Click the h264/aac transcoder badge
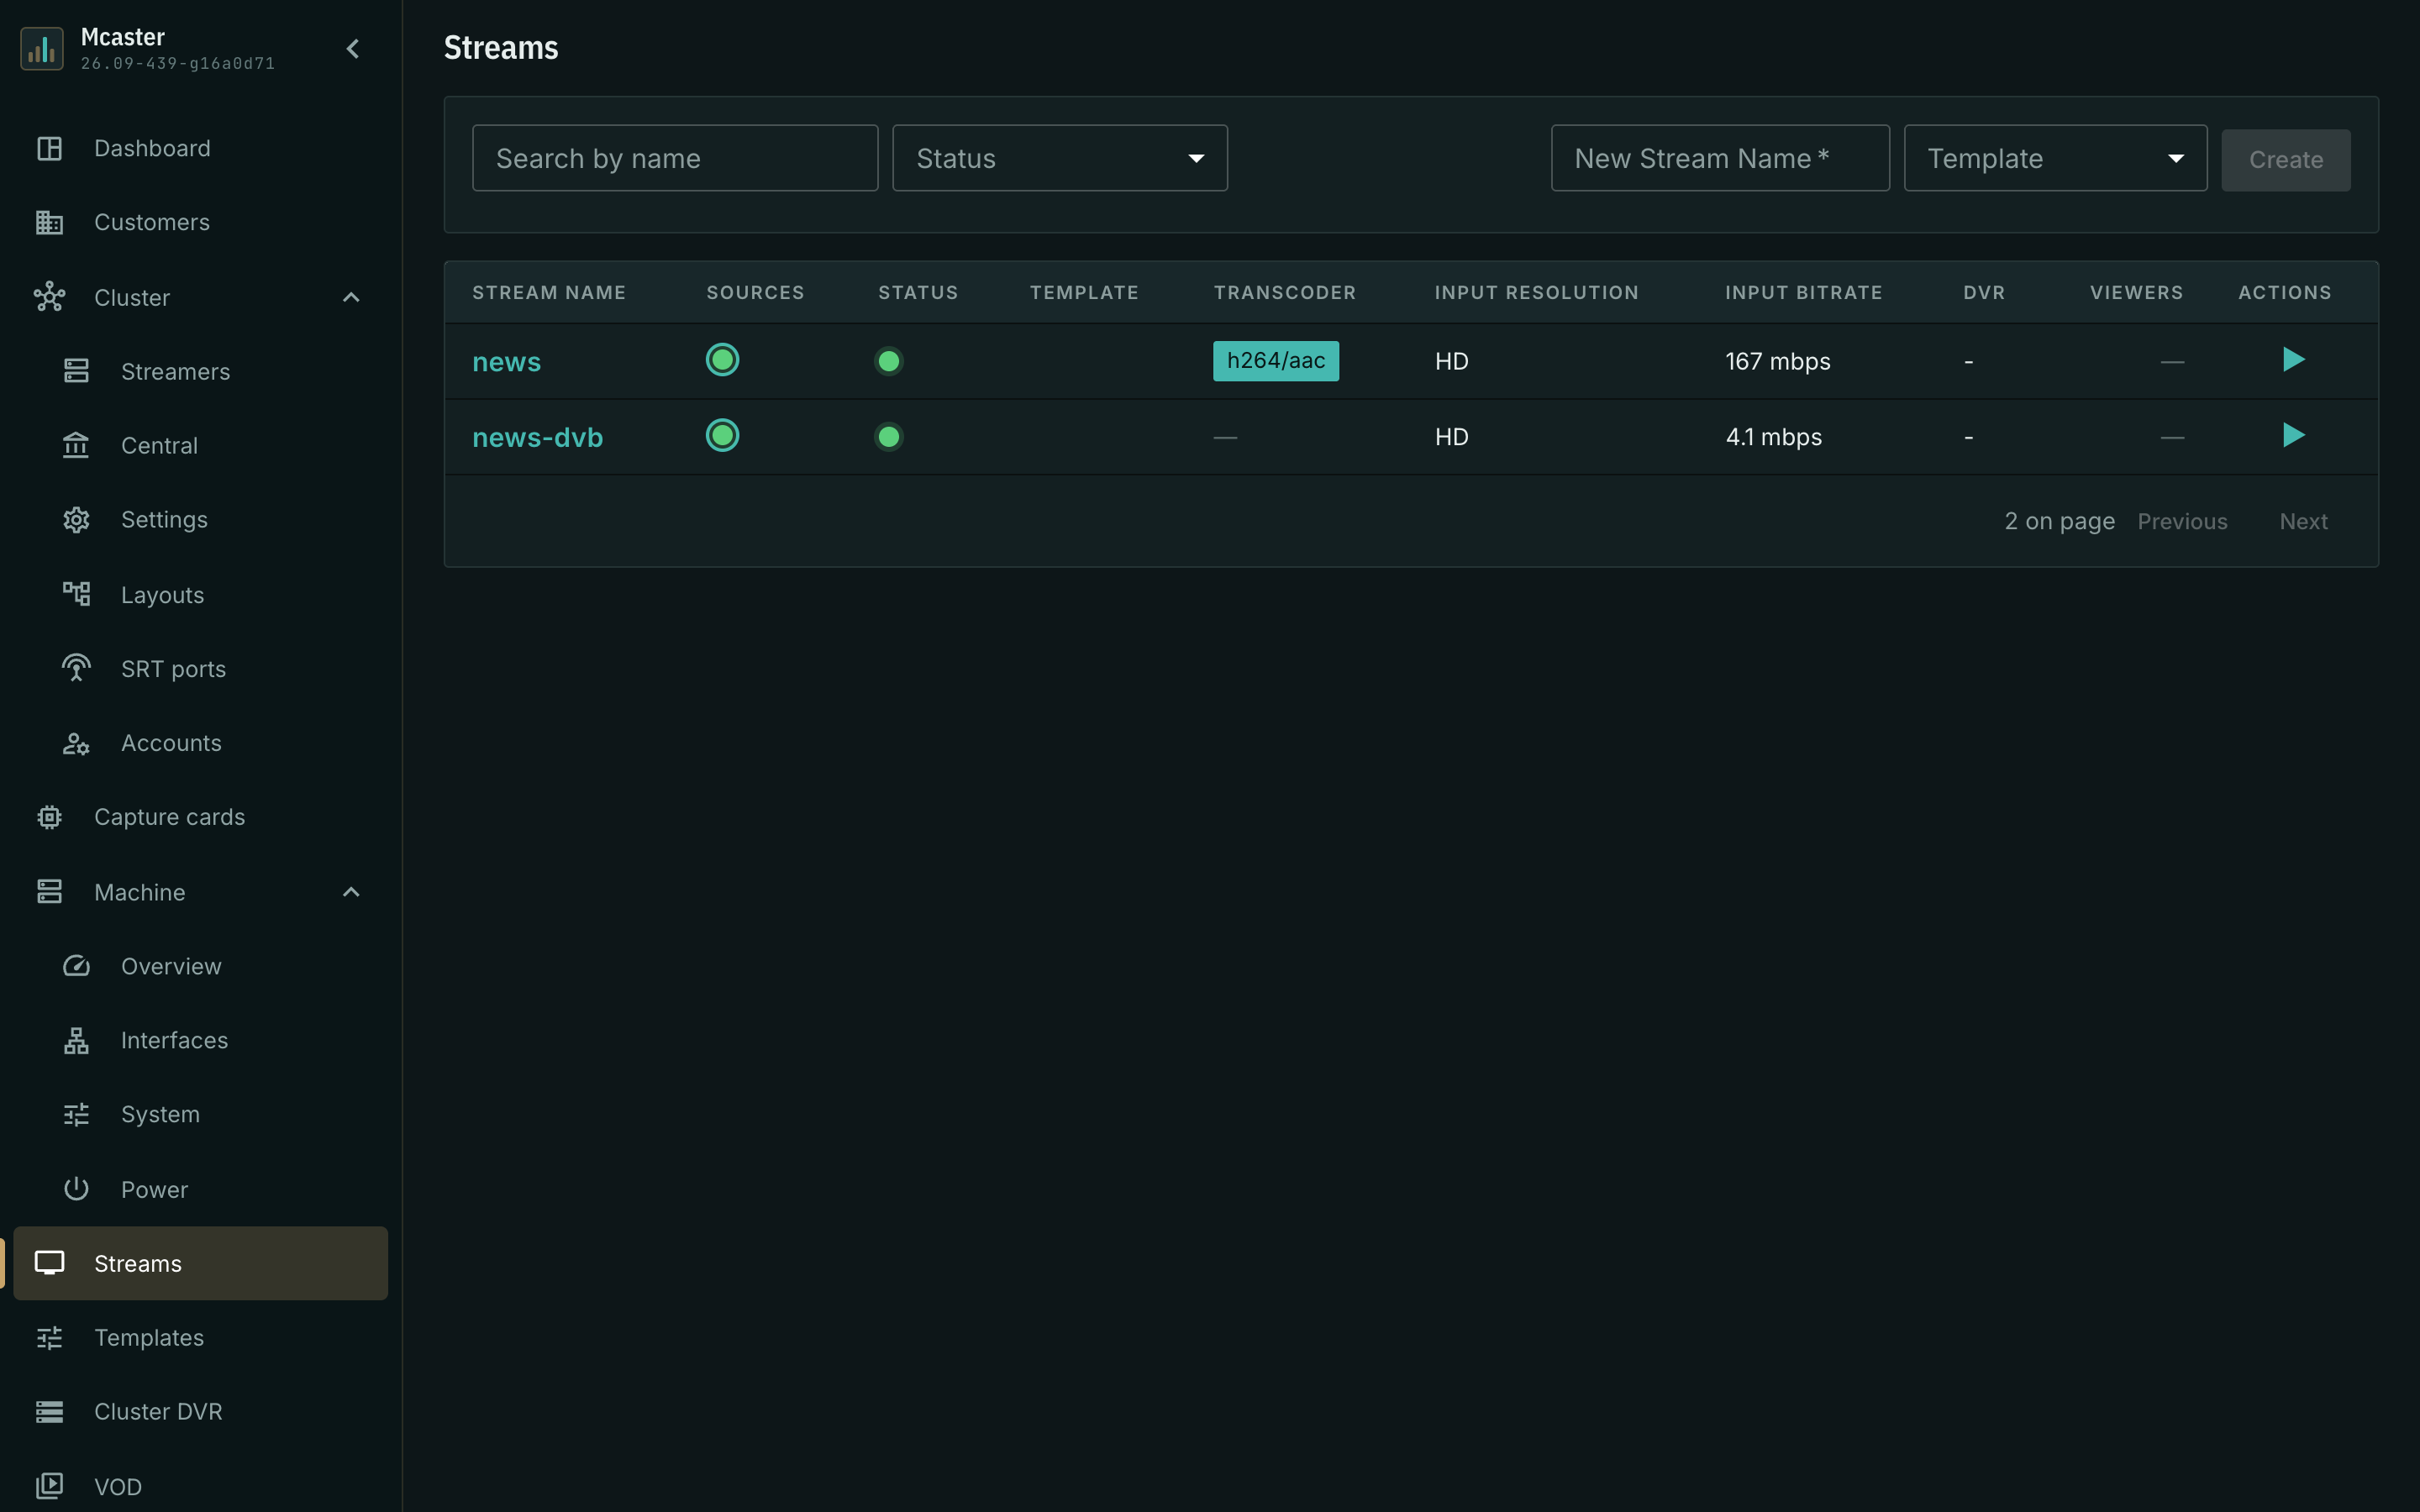2420x1512 pixels. pyautogui.click(x=1276, y=360)
